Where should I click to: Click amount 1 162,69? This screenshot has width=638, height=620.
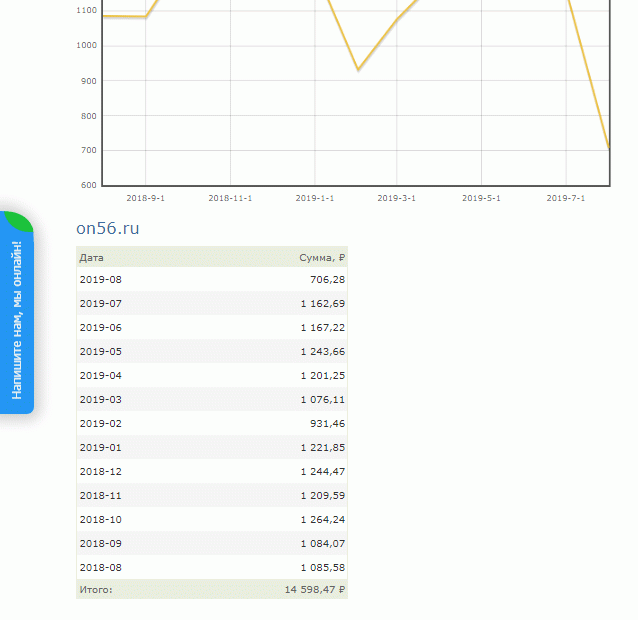pos(323,303)
